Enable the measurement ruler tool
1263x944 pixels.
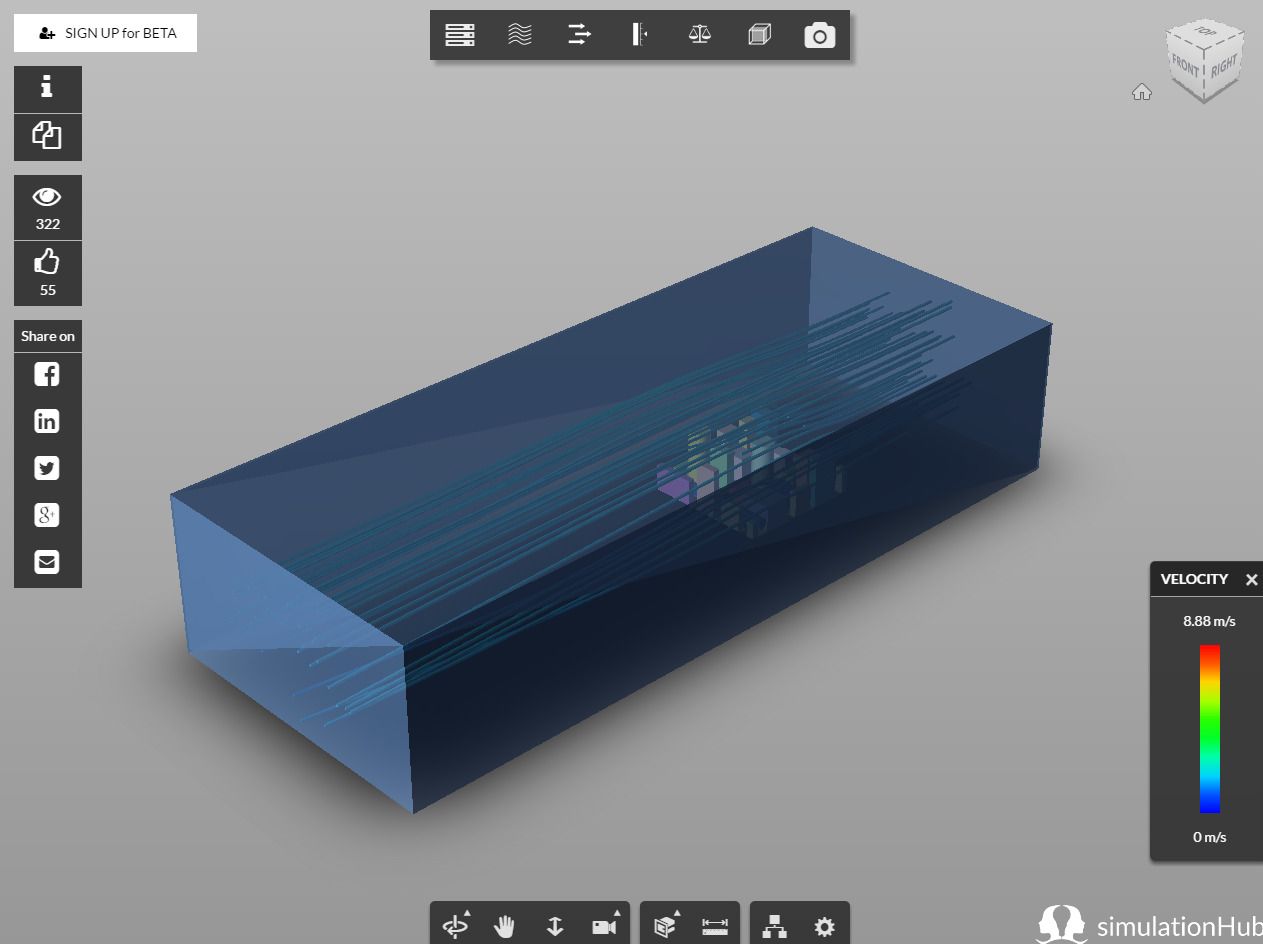(x=713, y=927)
